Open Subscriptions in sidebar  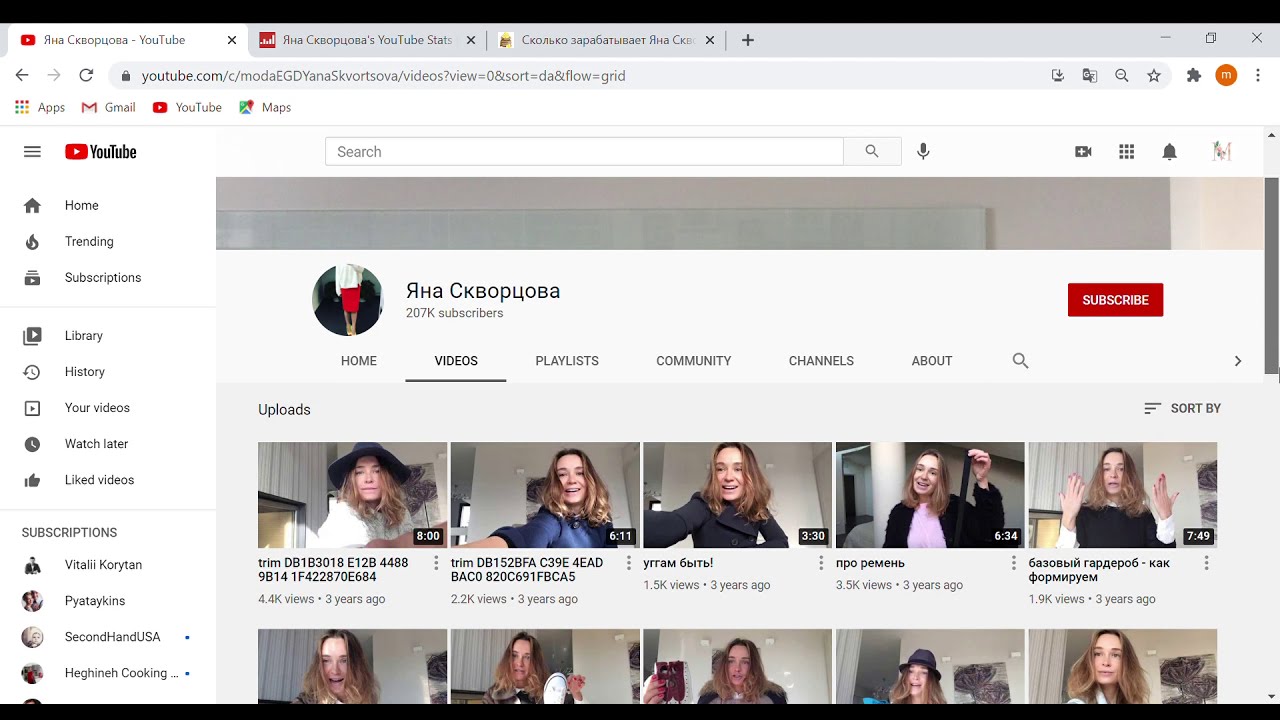108,277
